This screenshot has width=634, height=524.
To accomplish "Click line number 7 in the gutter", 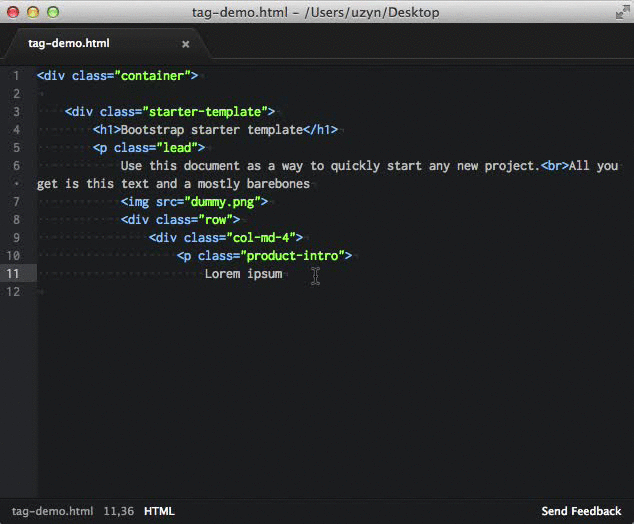I will point(16,201).
